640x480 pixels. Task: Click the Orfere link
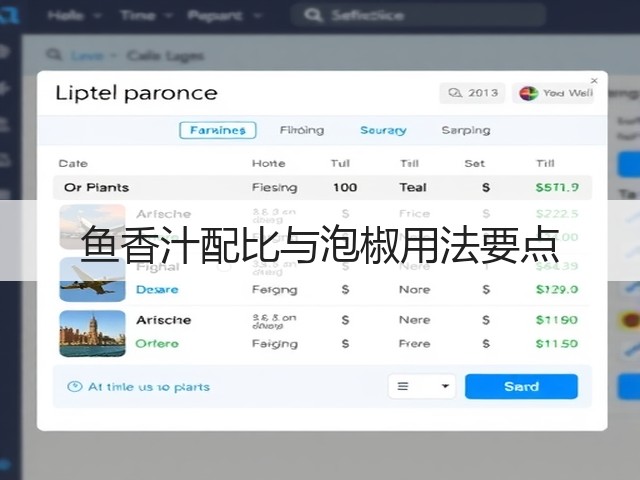click(157, 344)
